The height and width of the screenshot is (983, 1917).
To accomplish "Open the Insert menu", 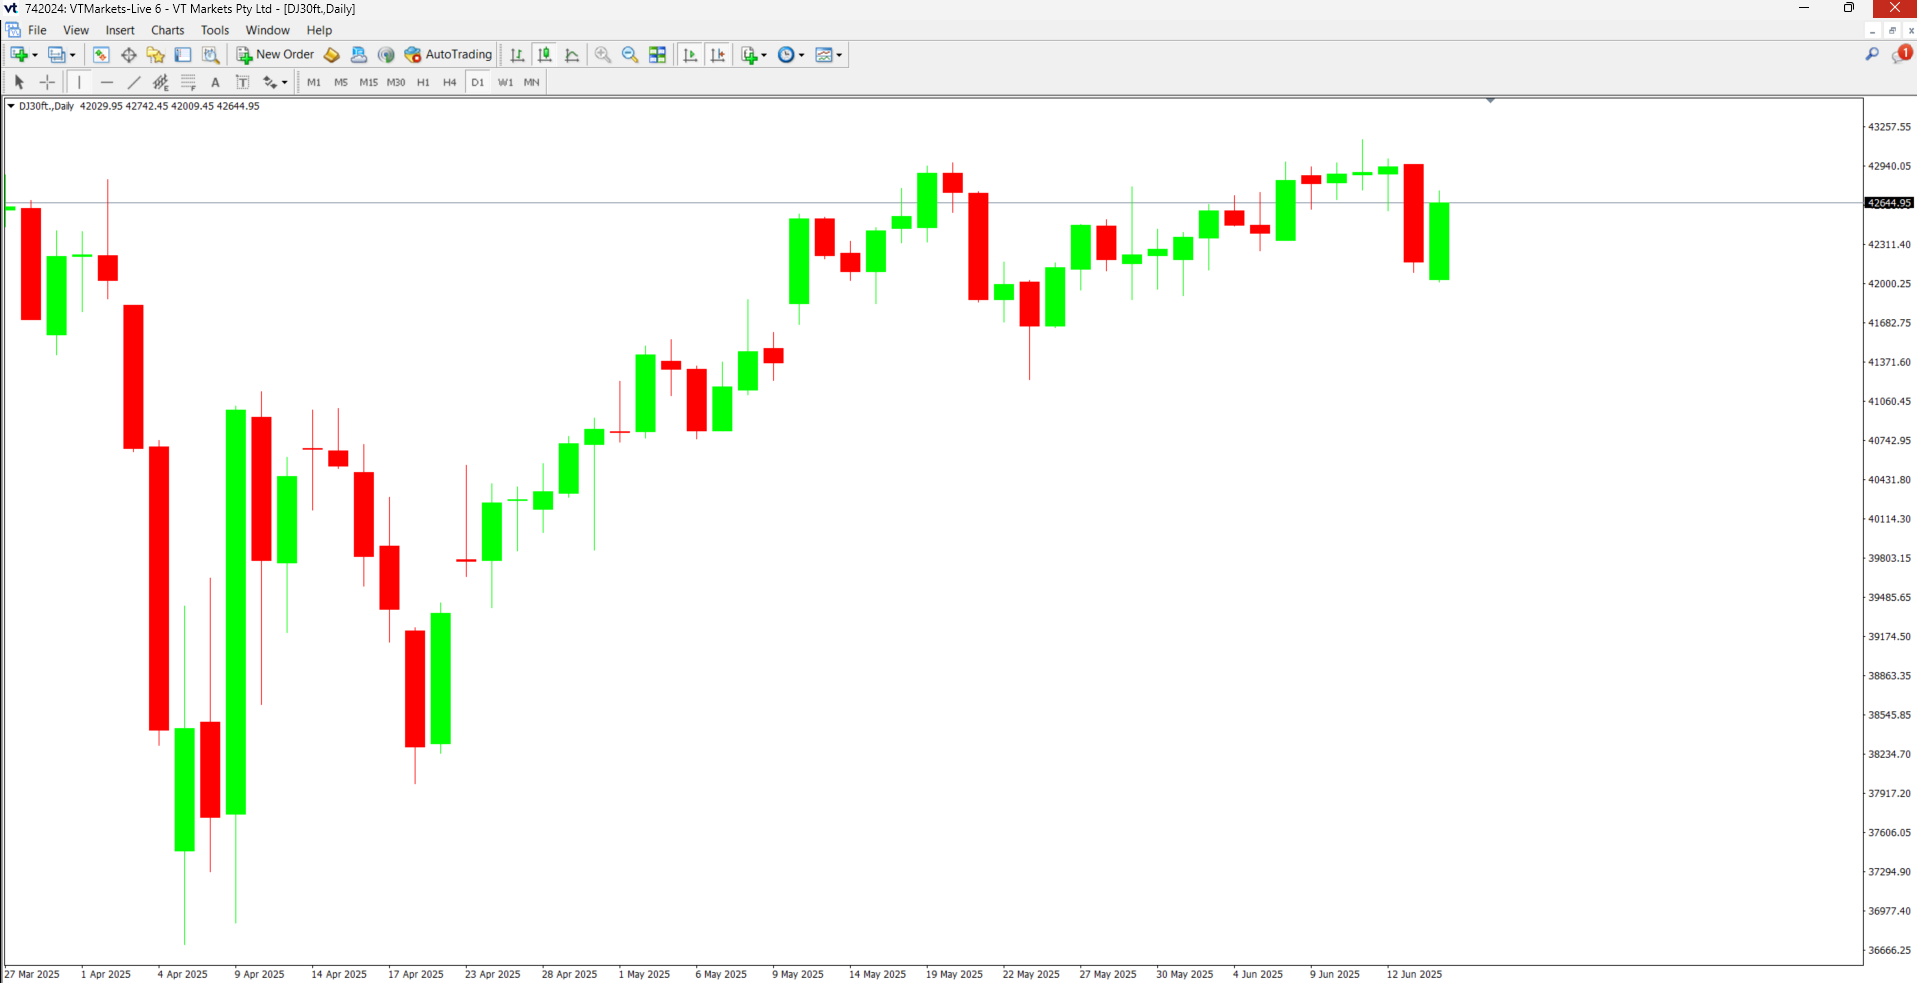I will coord(120,30).
